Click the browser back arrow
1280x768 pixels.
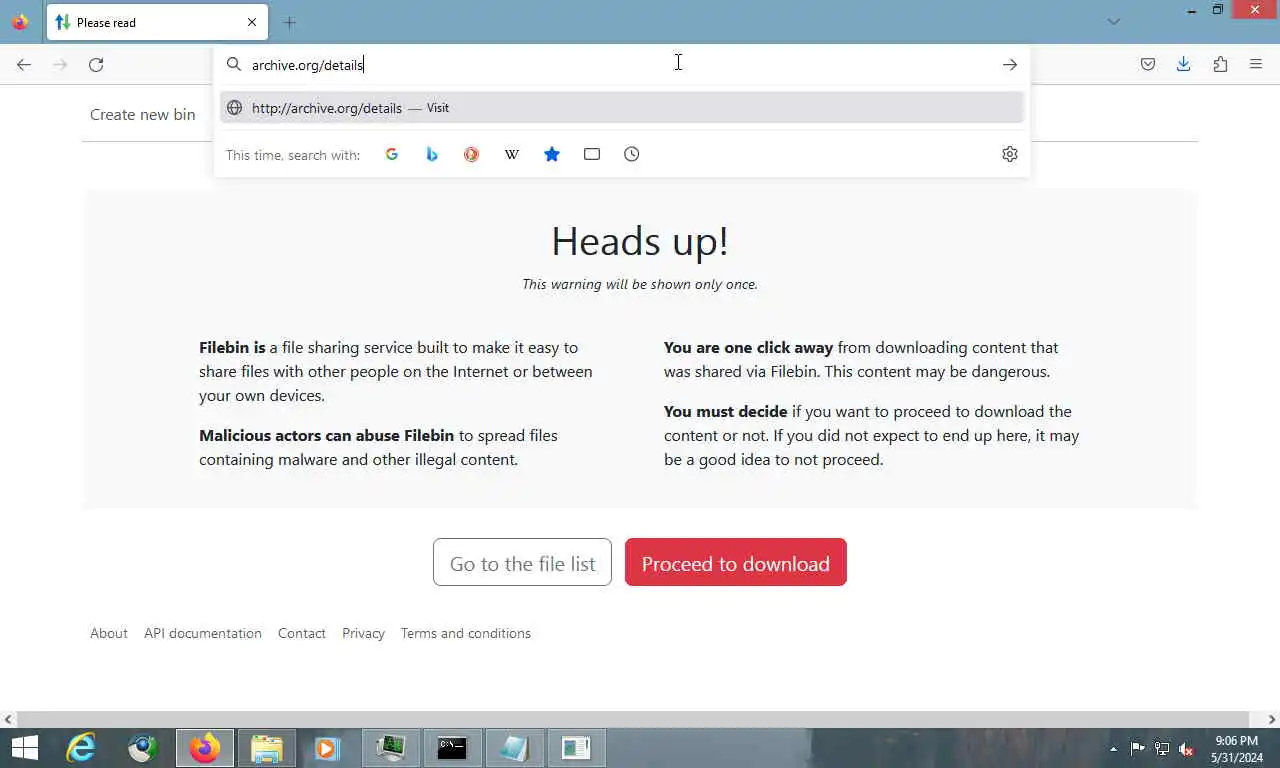(x=24, y=64)
